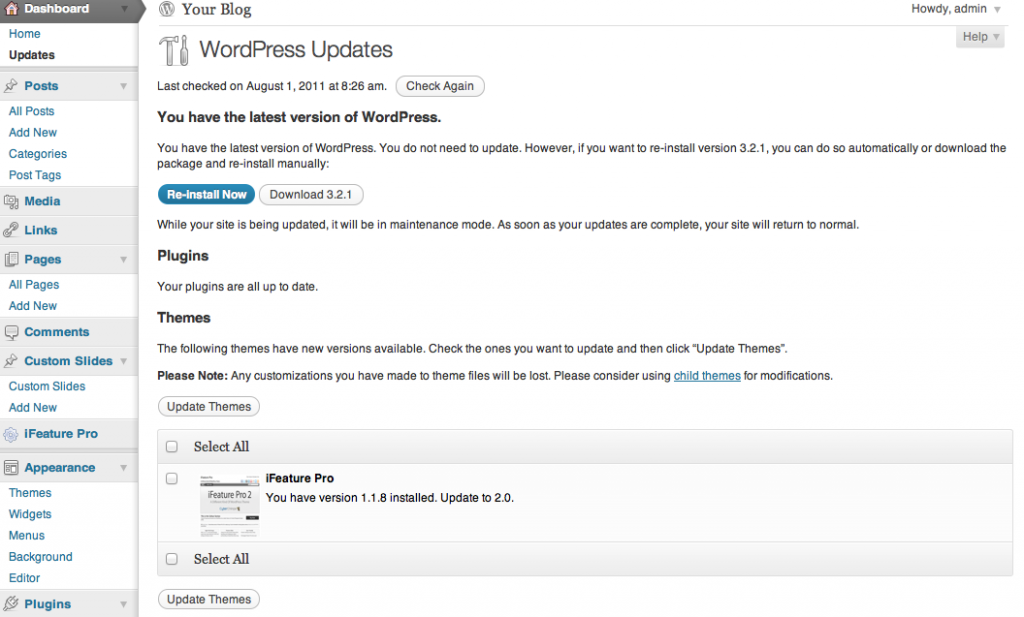Click the upper Update Themes button

[209, 407]
